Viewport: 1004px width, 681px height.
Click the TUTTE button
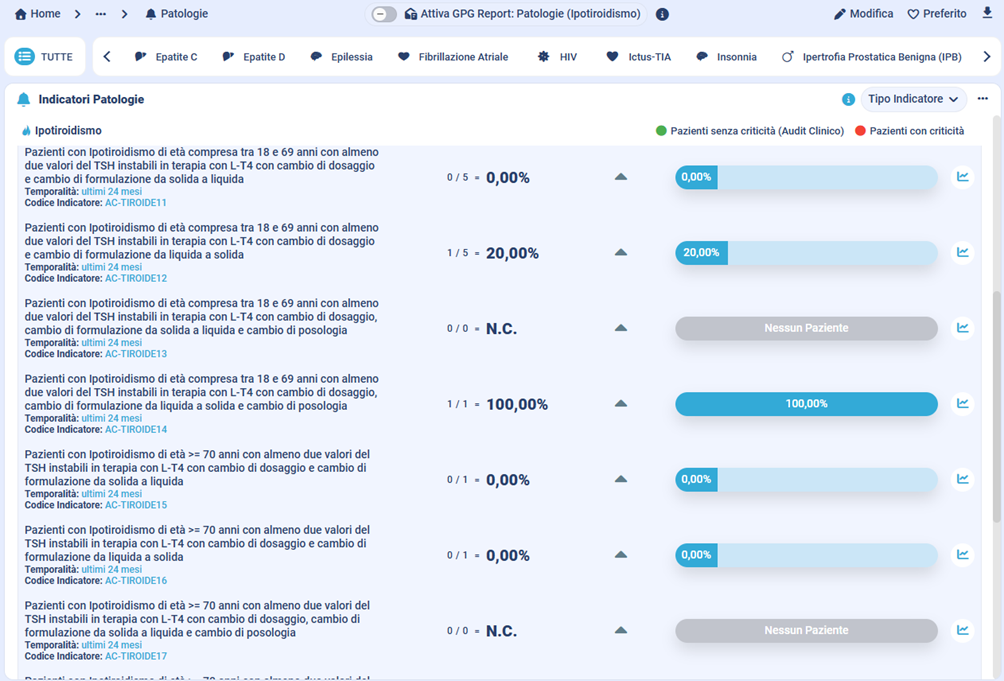coord(45,57)
